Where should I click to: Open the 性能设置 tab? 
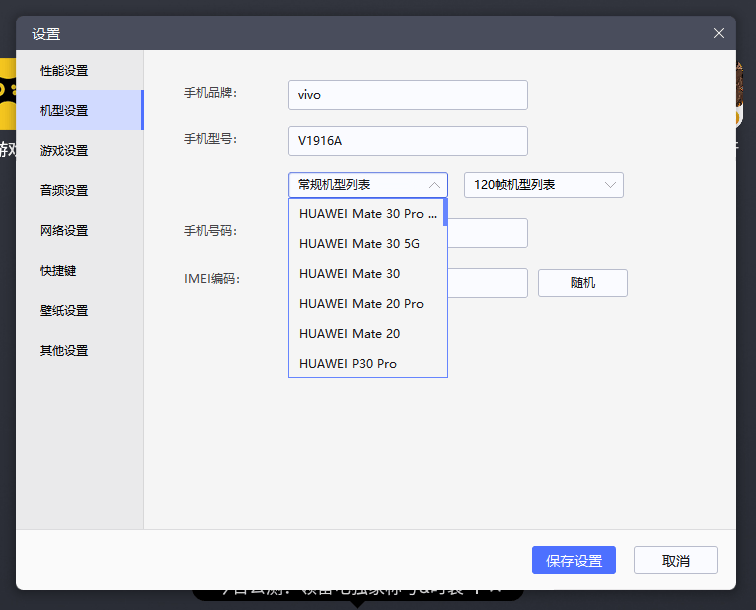pos(80,70)
